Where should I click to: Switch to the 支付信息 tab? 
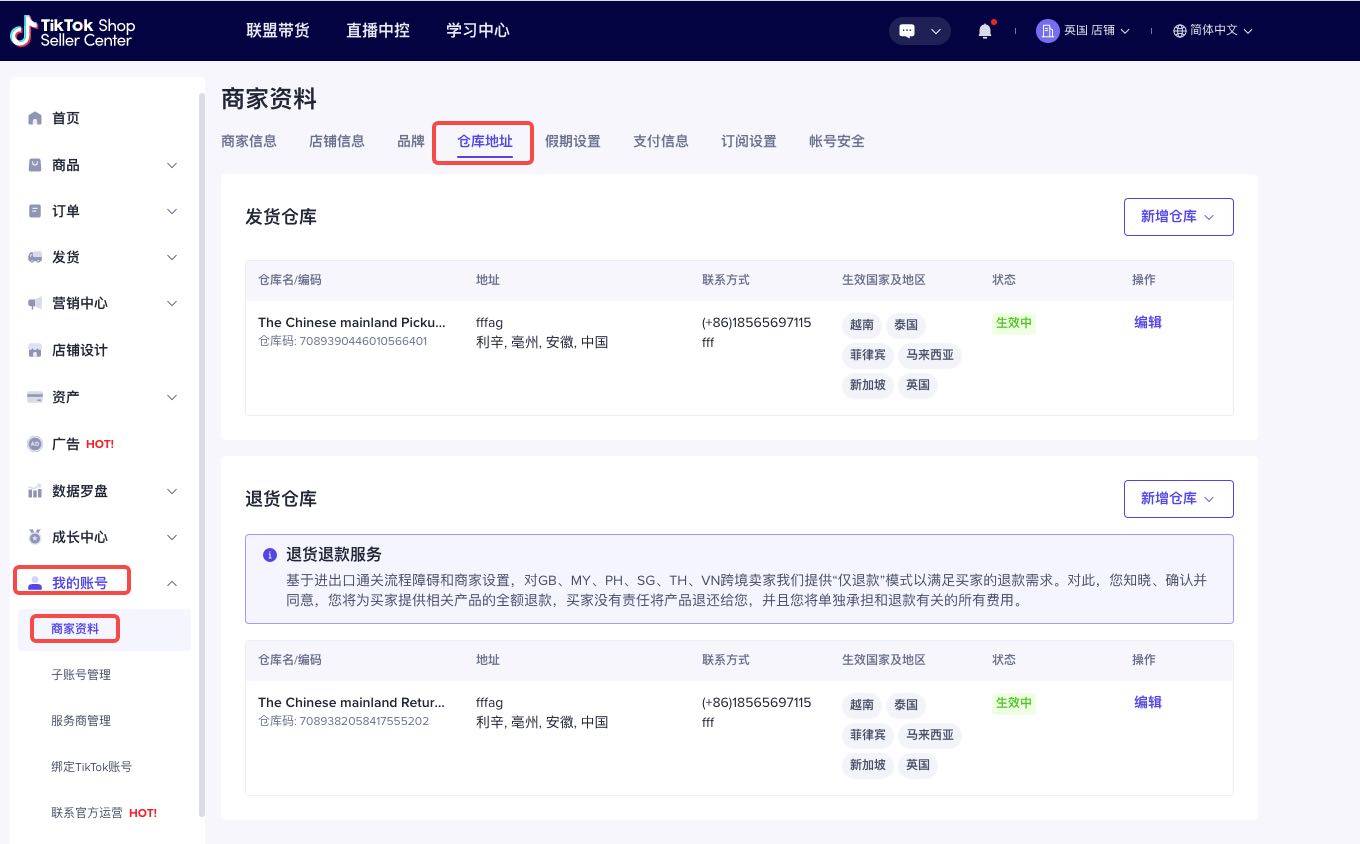pos(661,141)
